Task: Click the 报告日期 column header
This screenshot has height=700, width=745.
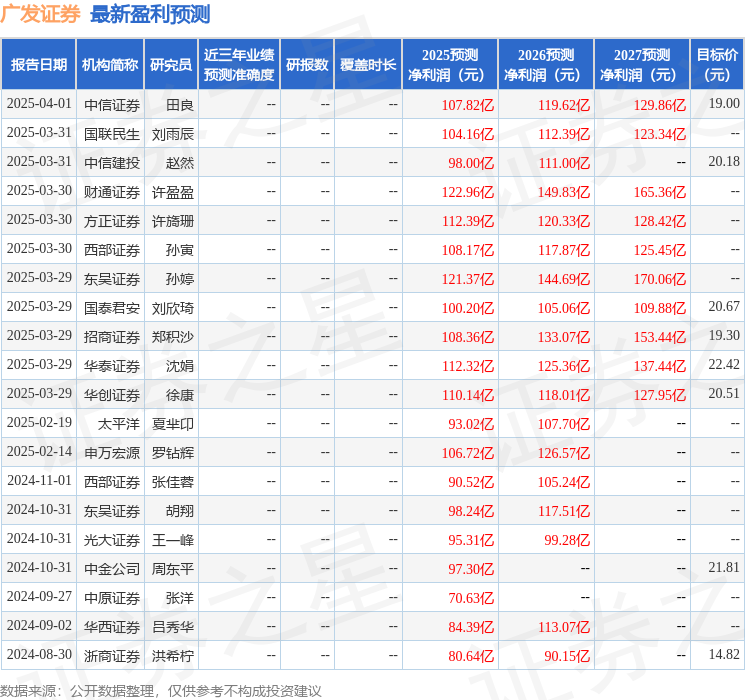Action: point(38,65)
